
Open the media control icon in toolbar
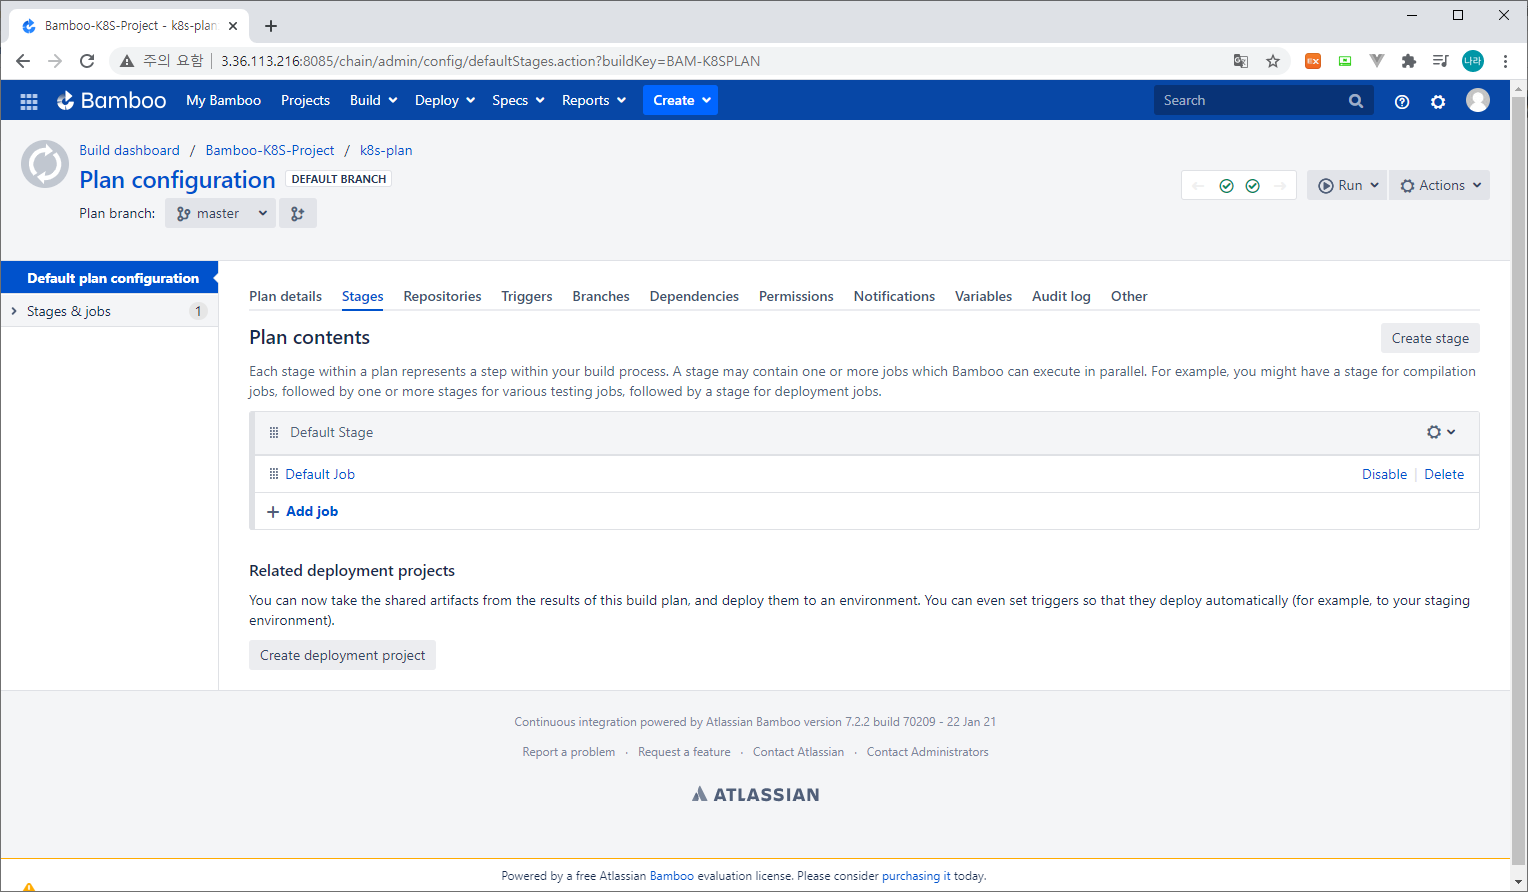(1441, 61)
